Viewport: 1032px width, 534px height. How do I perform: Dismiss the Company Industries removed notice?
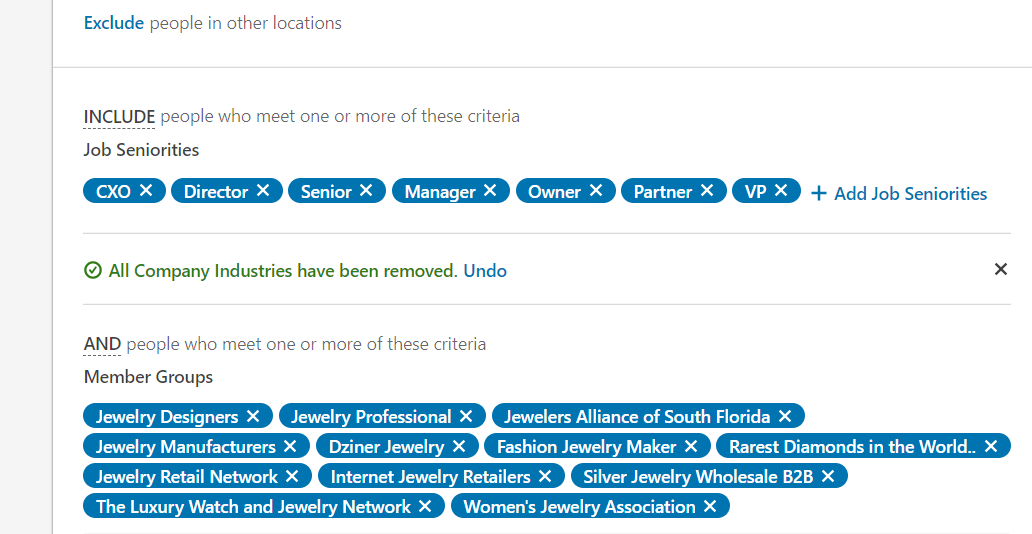1000,269
